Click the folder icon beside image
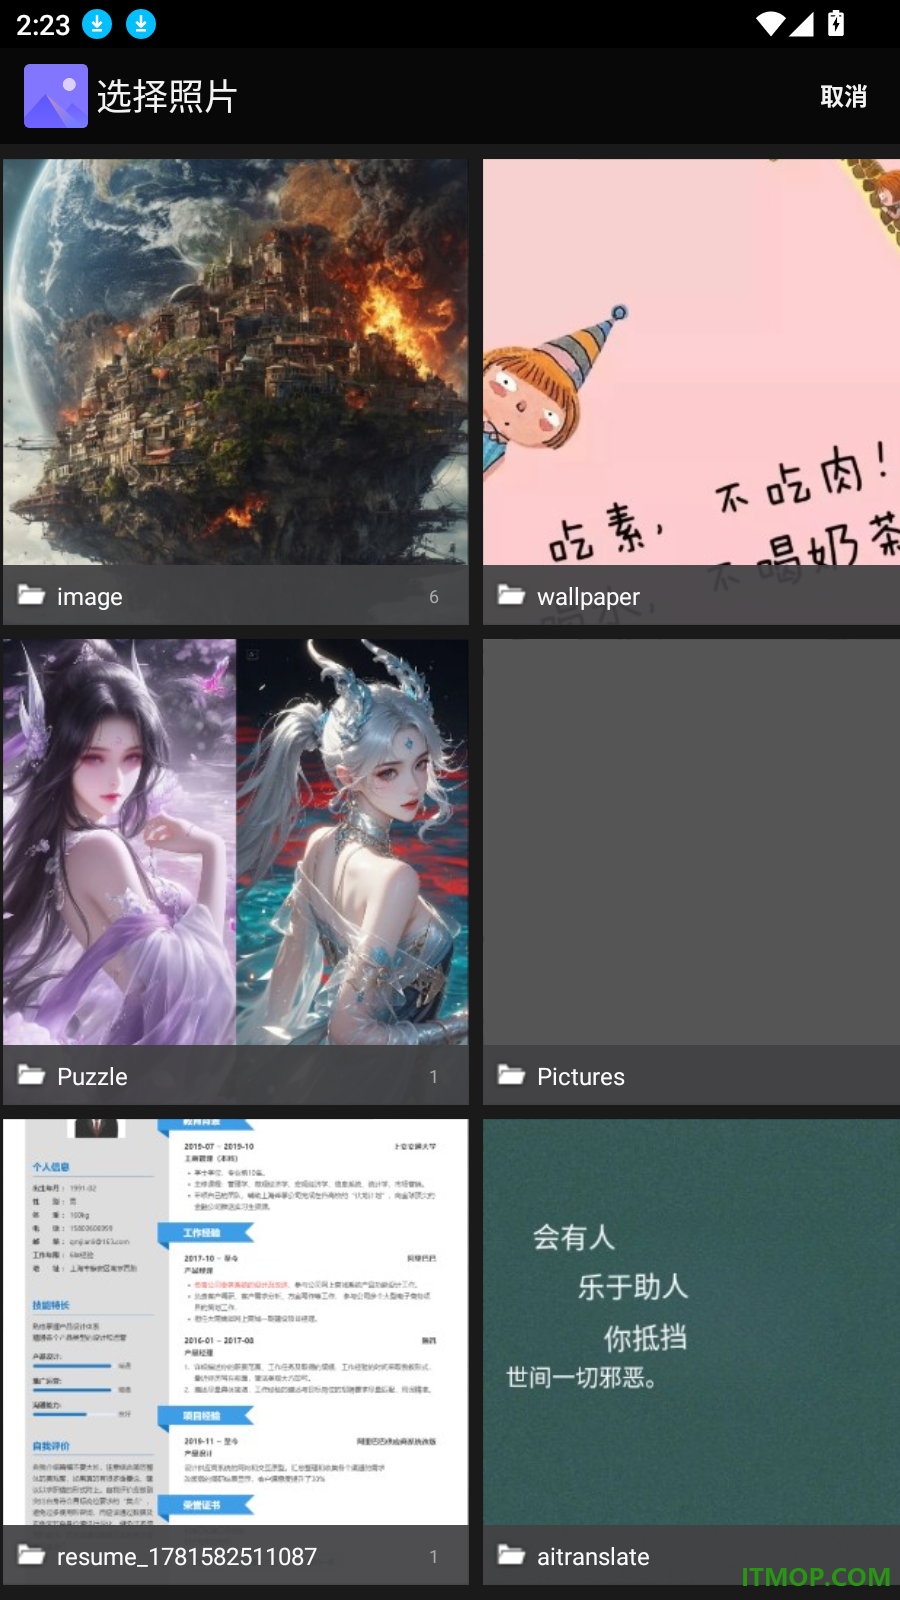900x1600 pixels. (31, 595)
